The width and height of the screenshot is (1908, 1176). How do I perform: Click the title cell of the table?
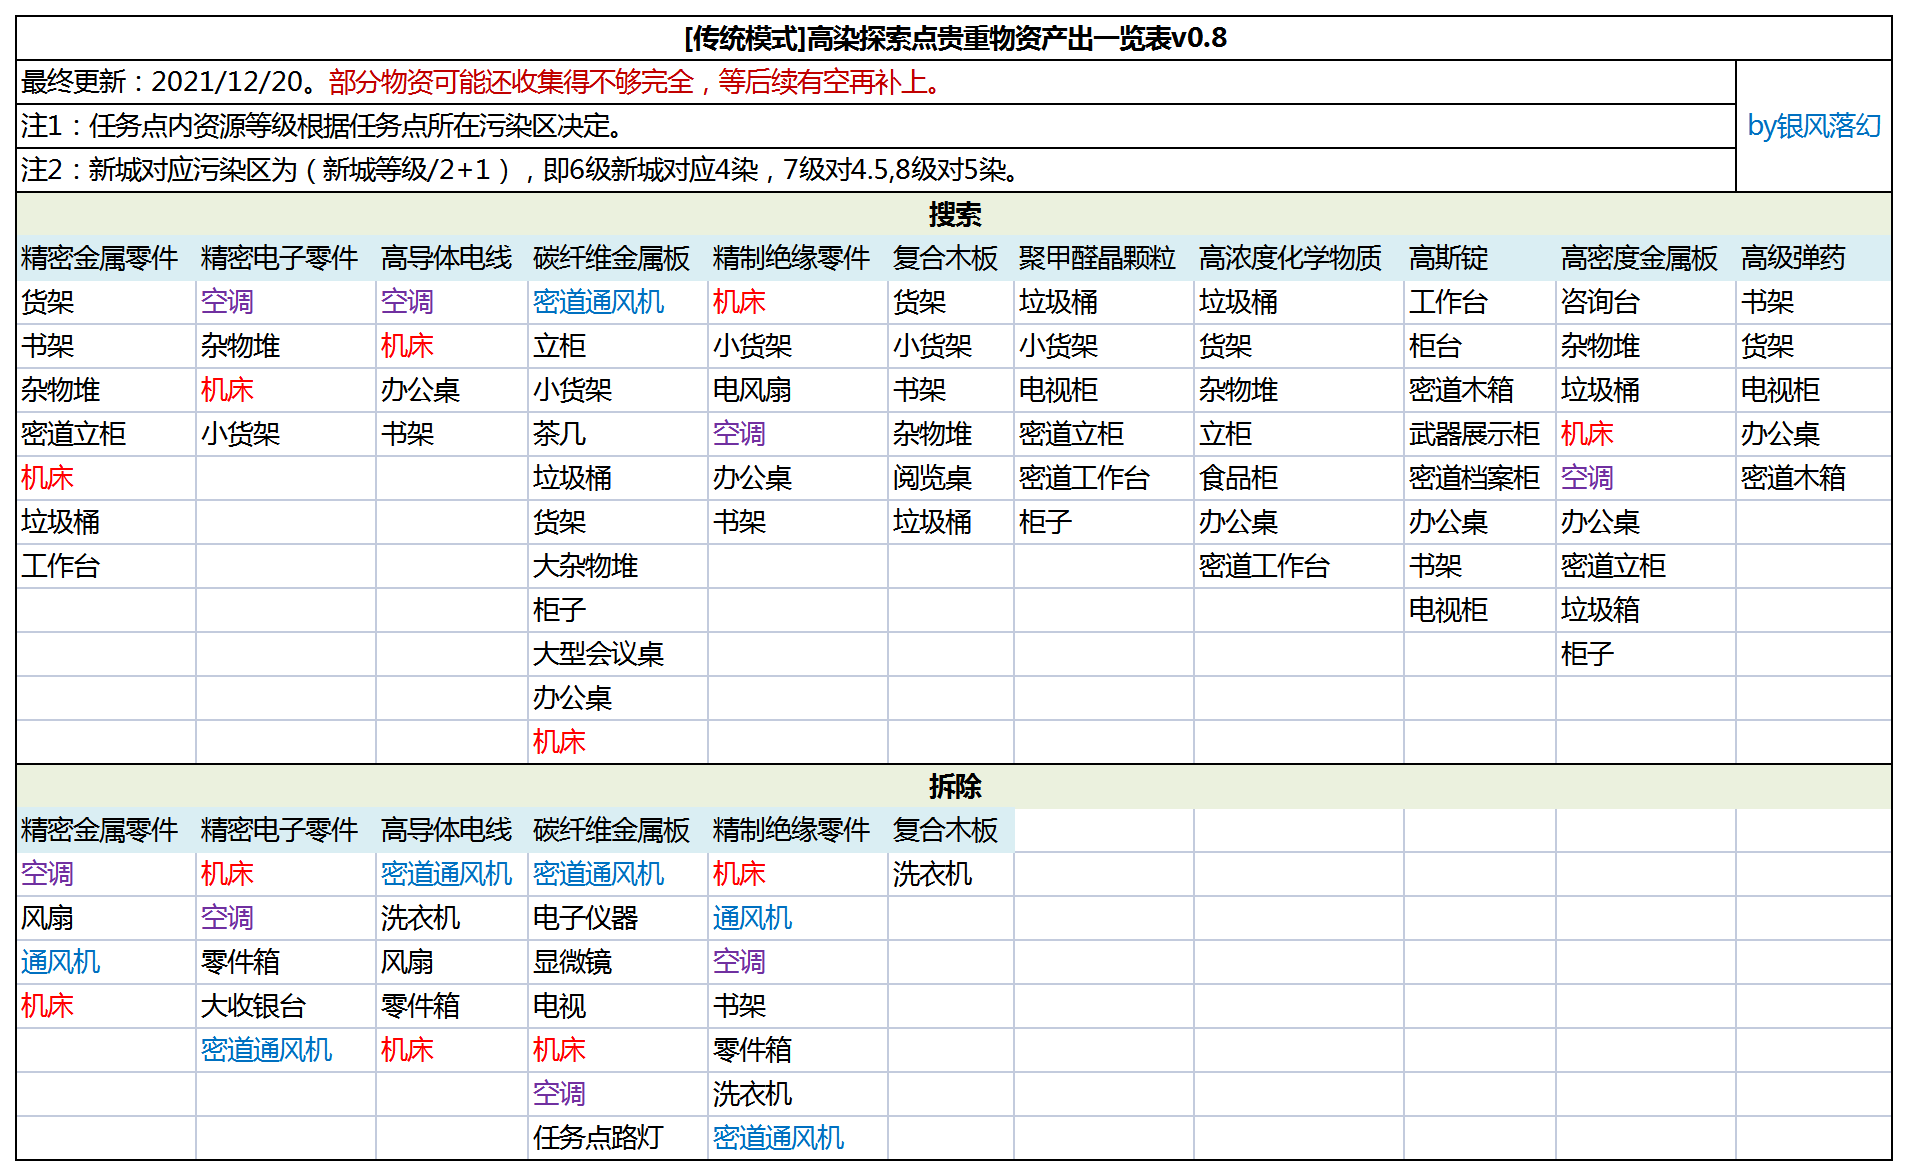(x=954, y=38)
